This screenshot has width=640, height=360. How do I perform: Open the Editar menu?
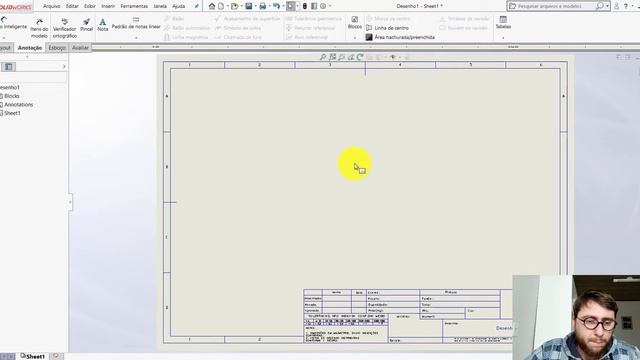(72, 6)
